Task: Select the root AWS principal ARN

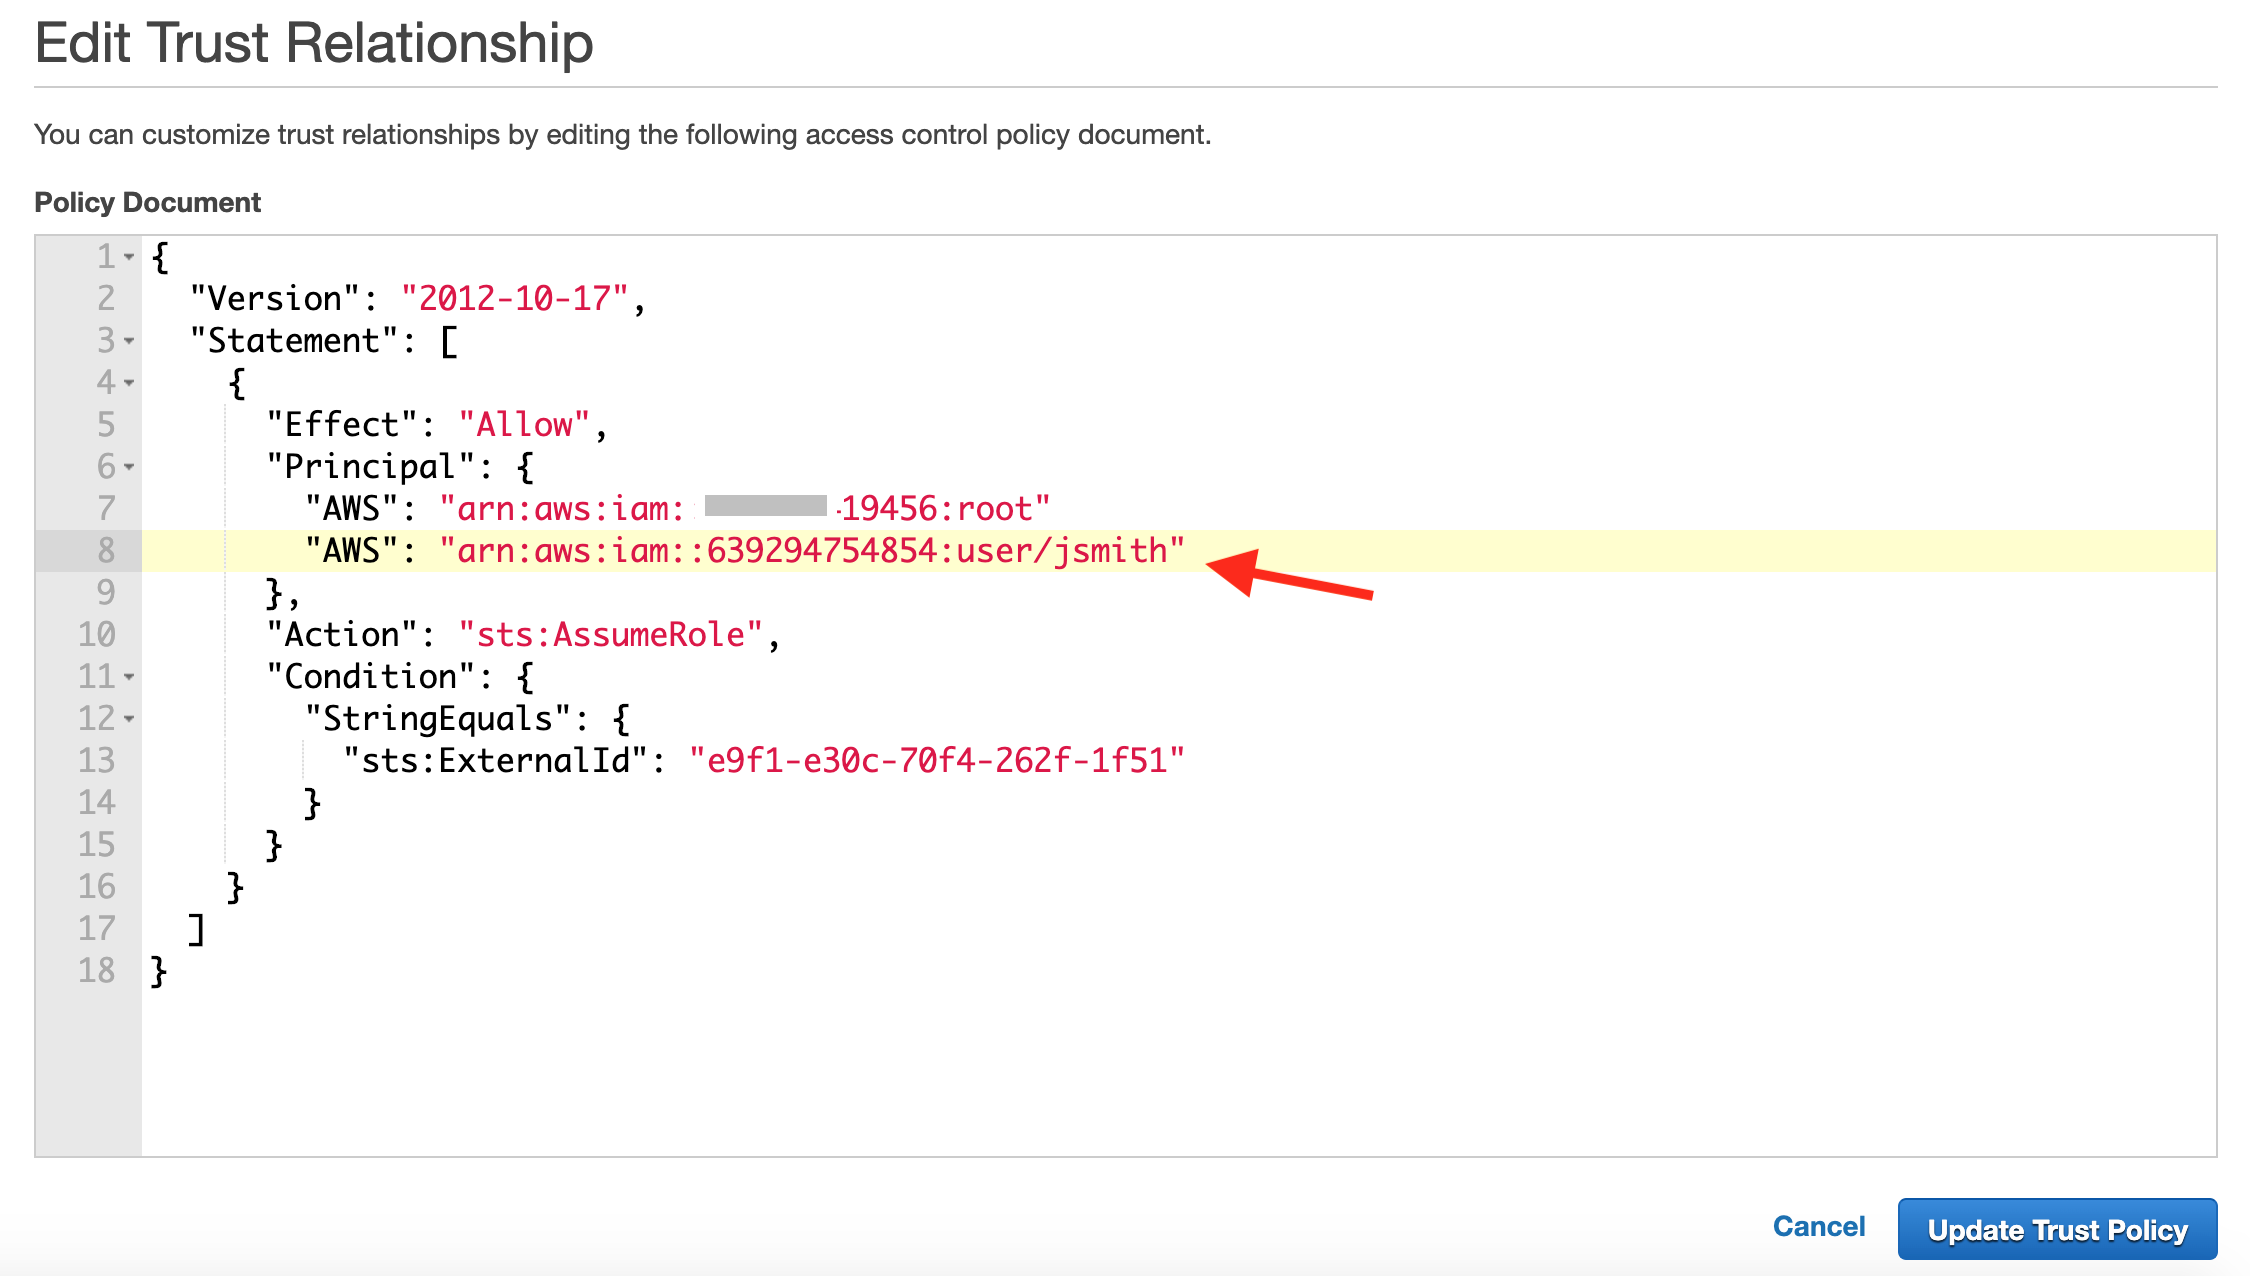Action: tap(742, 507)
